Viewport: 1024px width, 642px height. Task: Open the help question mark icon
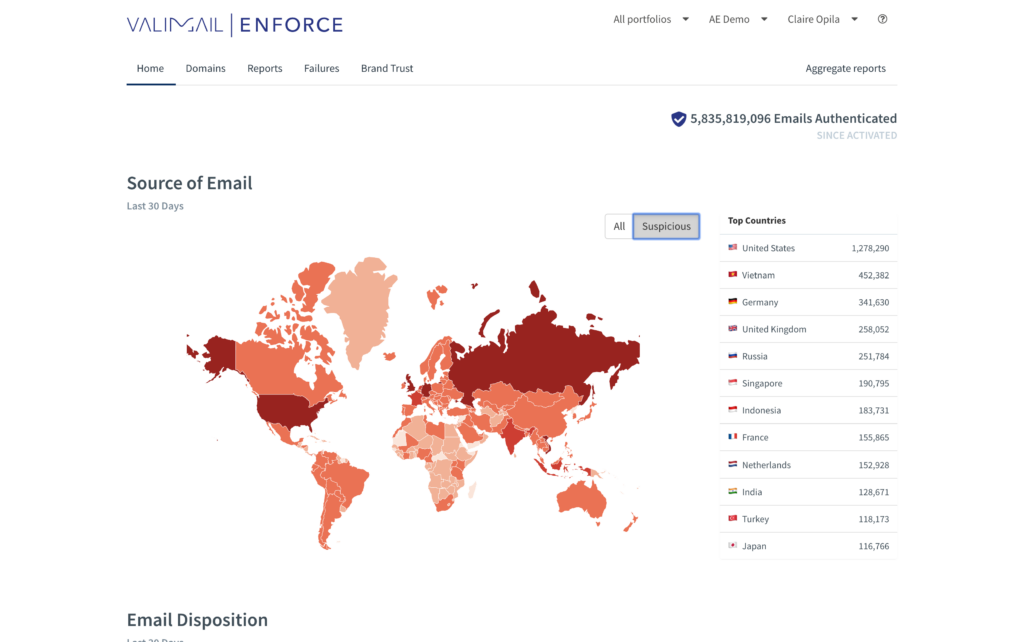[x=882, y=19]
